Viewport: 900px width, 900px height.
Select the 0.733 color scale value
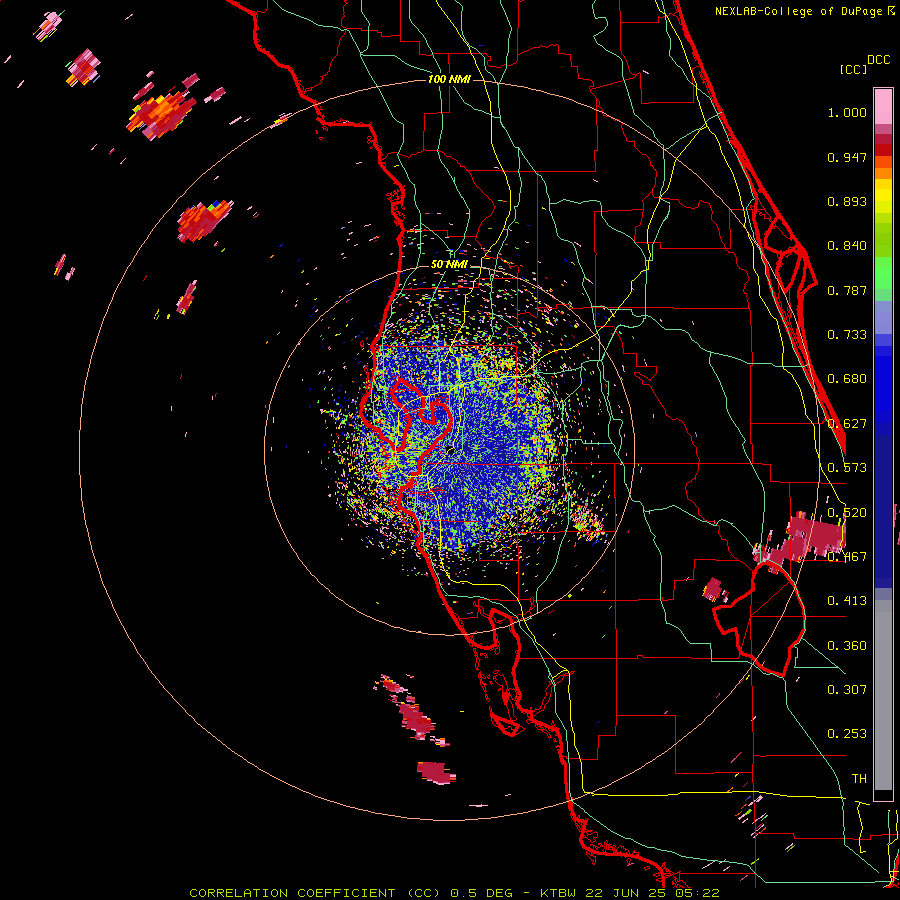pyautogui.click(x=847, y=335)
